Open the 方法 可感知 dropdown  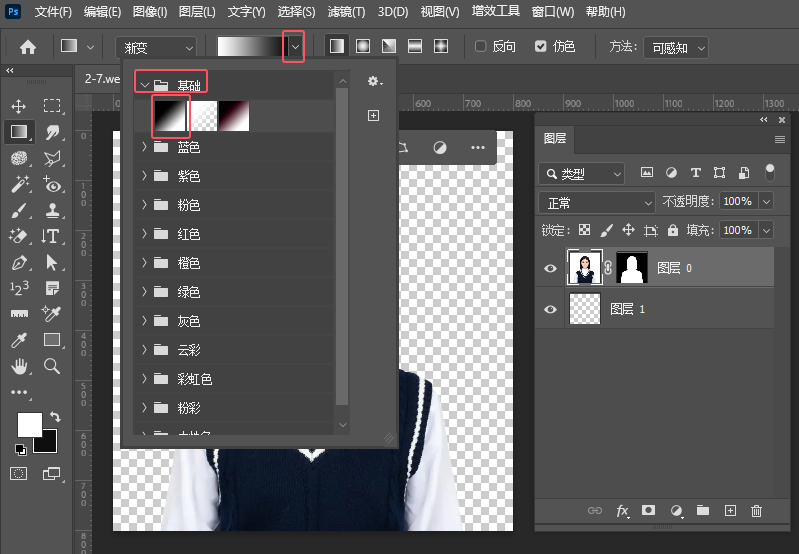[676, 47]
